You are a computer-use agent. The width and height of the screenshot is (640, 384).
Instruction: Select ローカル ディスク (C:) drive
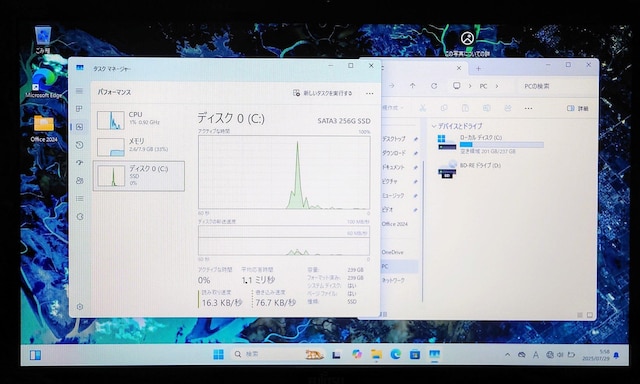click(x=490, y=144)
